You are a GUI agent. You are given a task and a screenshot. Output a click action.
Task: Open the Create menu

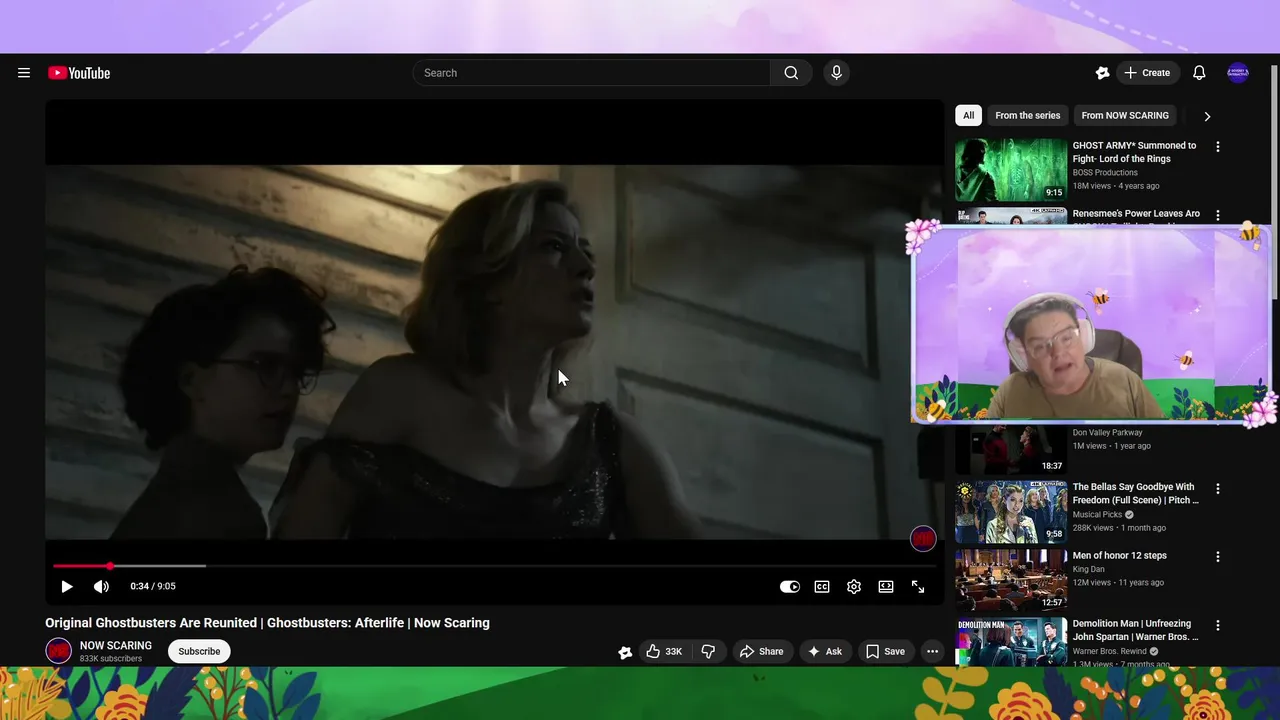click(x=1147, y=73)
